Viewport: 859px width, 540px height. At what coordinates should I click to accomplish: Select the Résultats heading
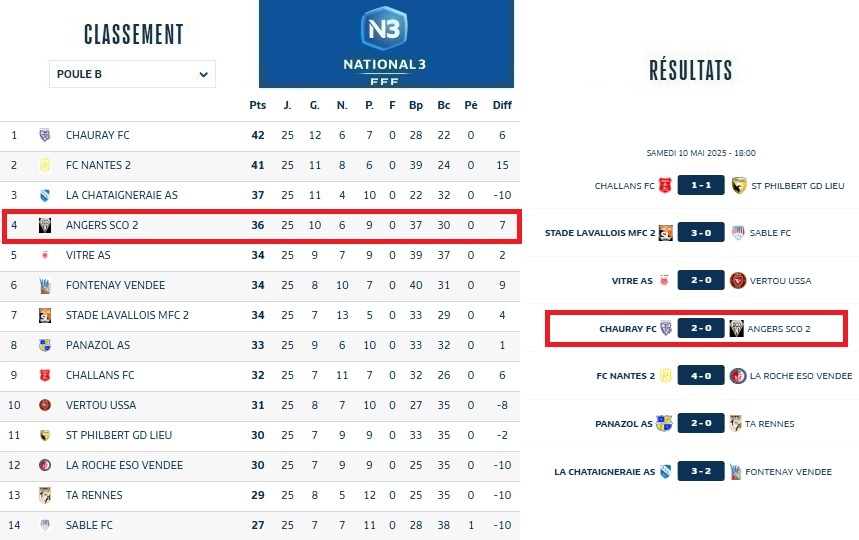pos(691,70)
